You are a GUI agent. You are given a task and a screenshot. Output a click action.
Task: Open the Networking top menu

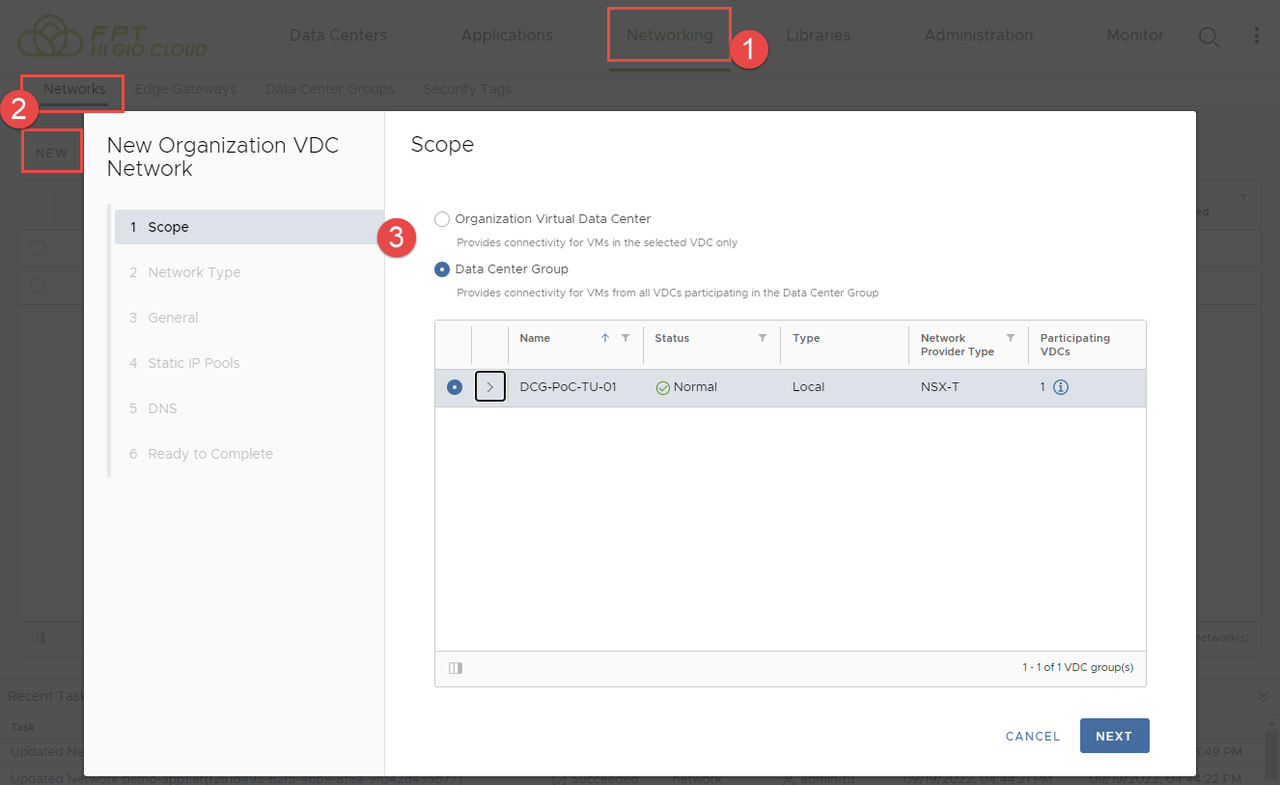[x=669, y=35]
